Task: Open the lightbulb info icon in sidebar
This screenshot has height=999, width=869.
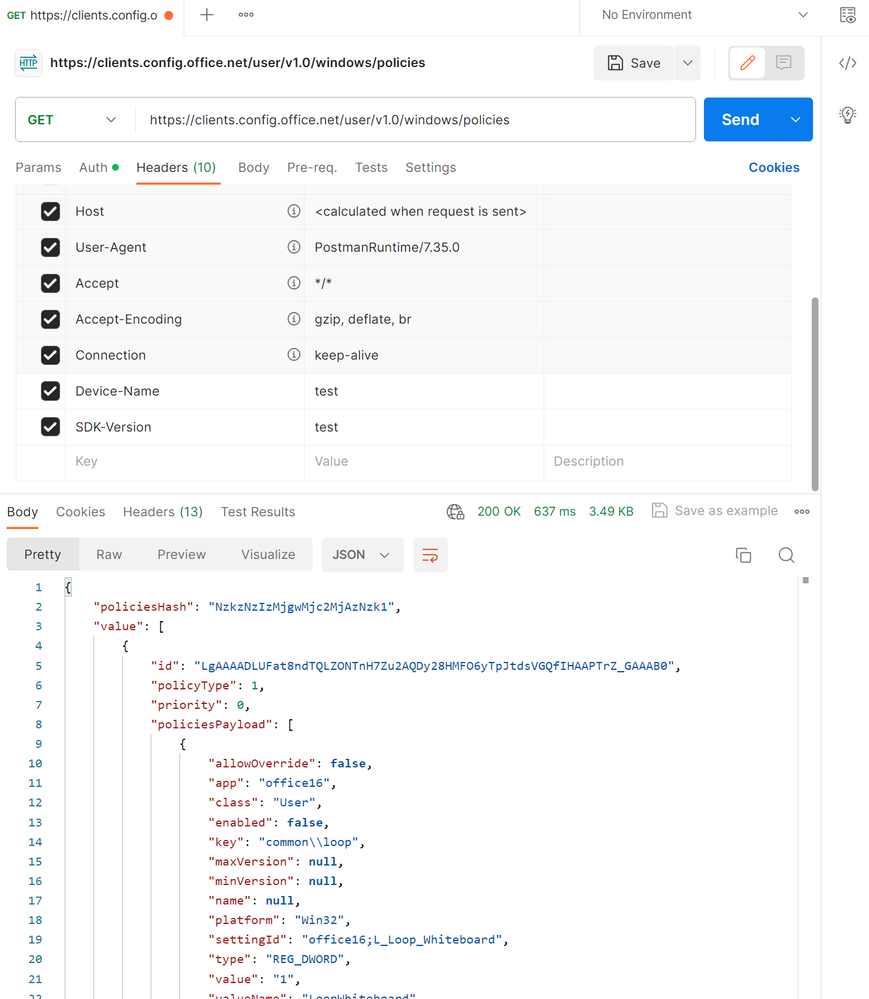Action: 847,114
